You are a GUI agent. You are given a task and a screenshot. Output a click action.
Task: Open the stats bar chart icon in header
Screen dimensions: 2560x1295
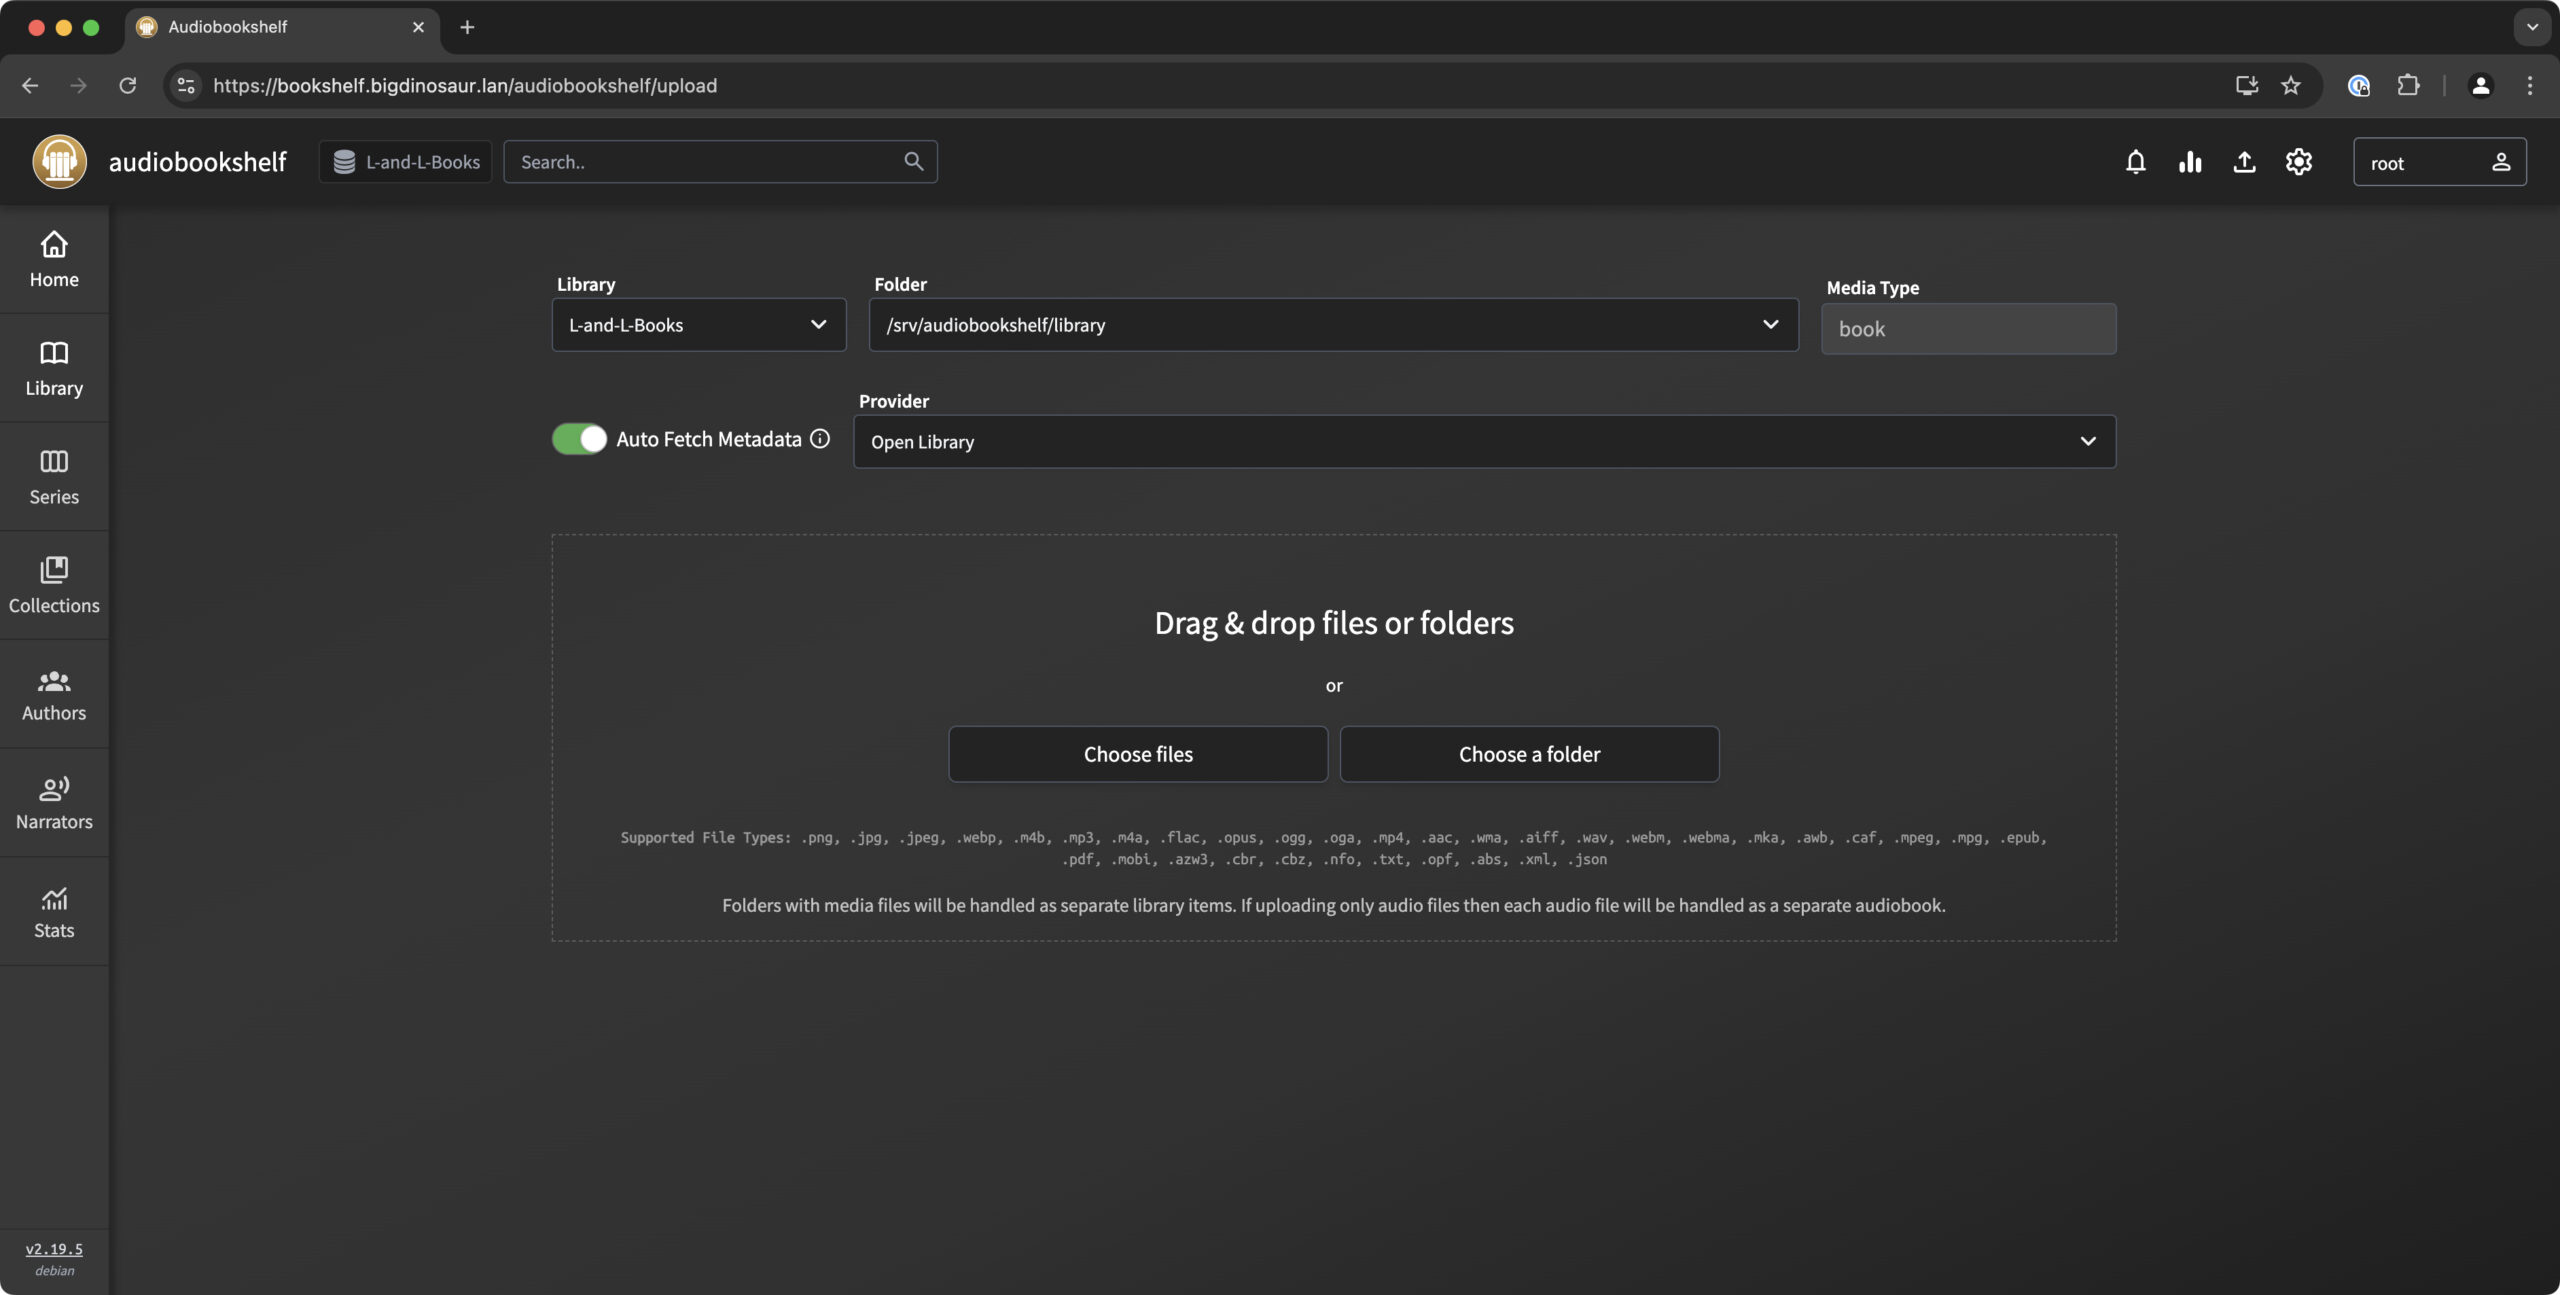[x=2190, y=162]
